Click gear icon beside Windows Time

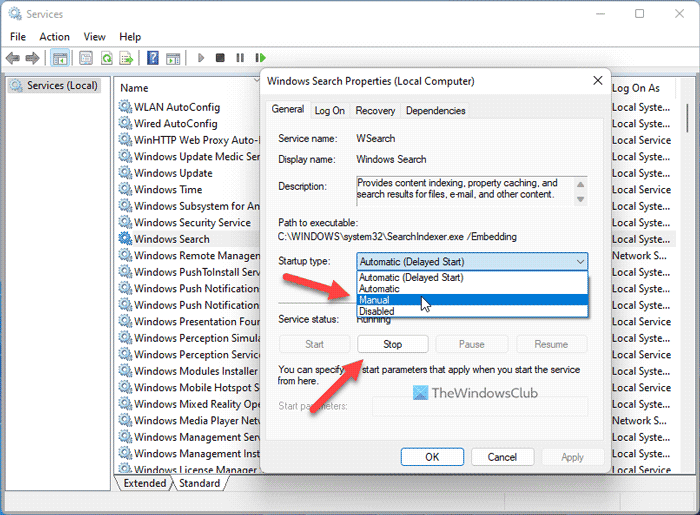[x=125, y=189]
